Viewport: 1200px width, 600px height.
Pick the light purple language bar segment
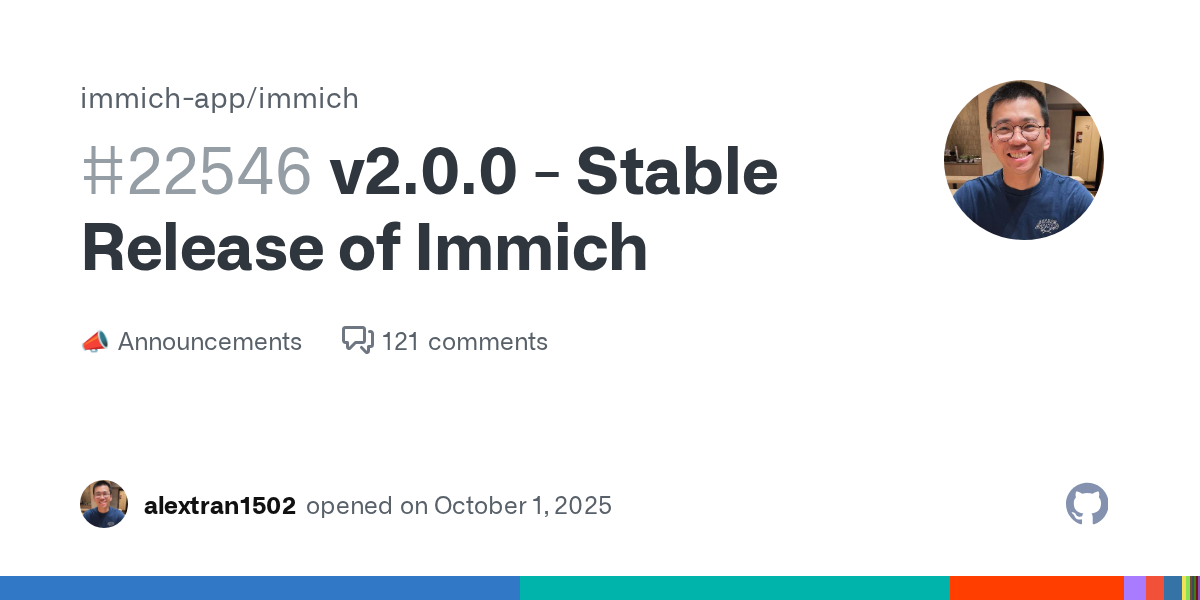[1135, 588]
